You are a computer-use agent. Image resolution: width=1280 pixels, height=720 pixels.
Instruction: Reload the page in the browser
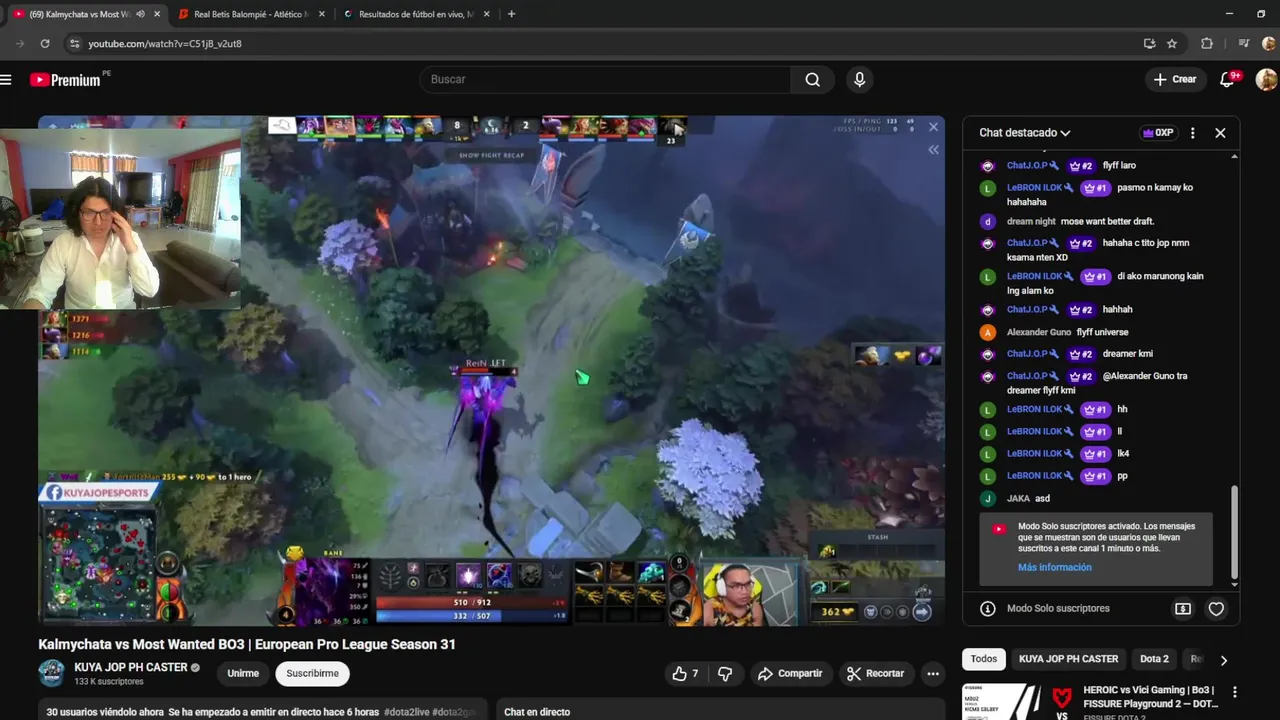45,43
